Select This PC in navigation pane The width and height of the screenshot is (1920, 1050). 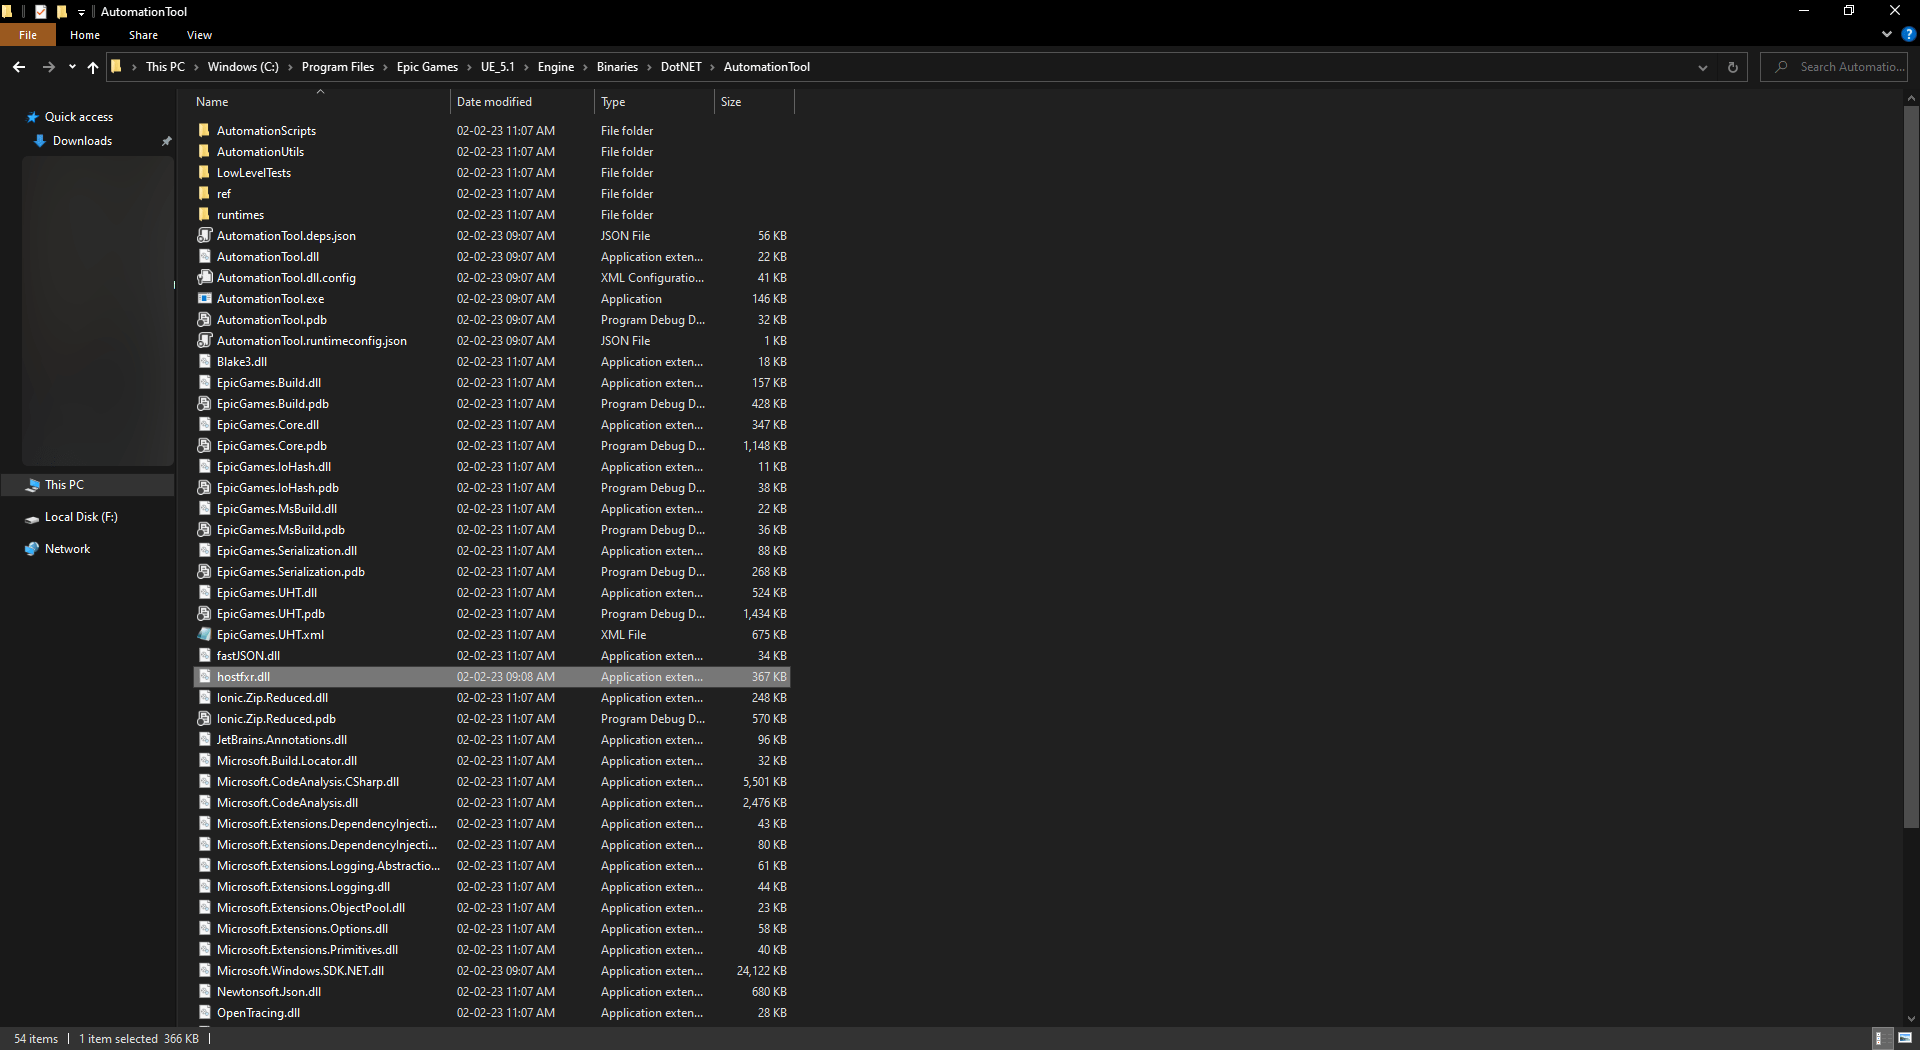pyautogui.click(x=64, y=485)
